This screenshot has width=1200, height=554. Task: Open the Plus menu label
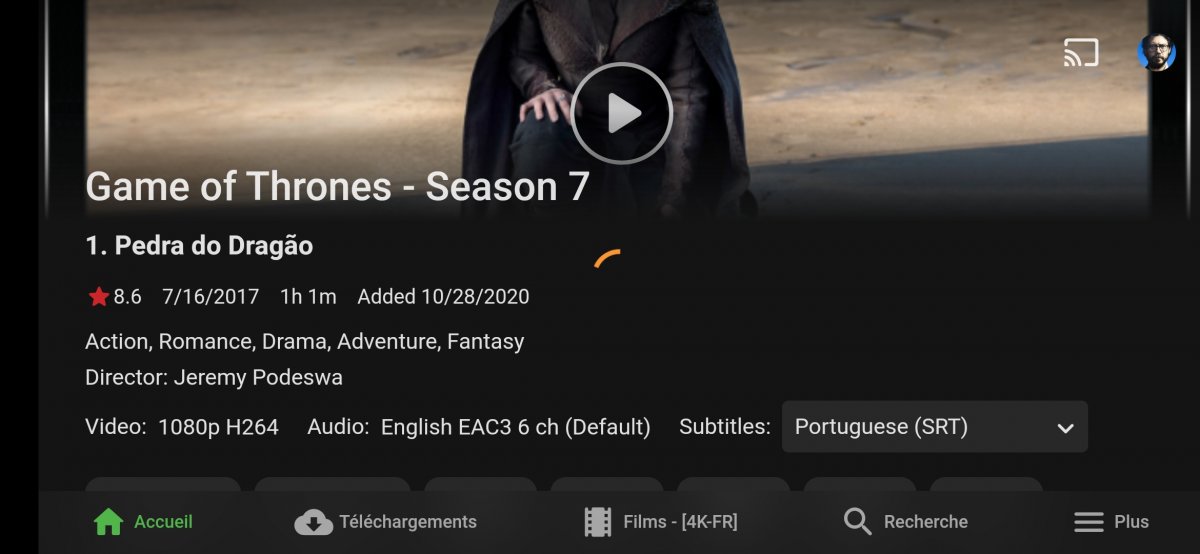(x=1132, y=522)
